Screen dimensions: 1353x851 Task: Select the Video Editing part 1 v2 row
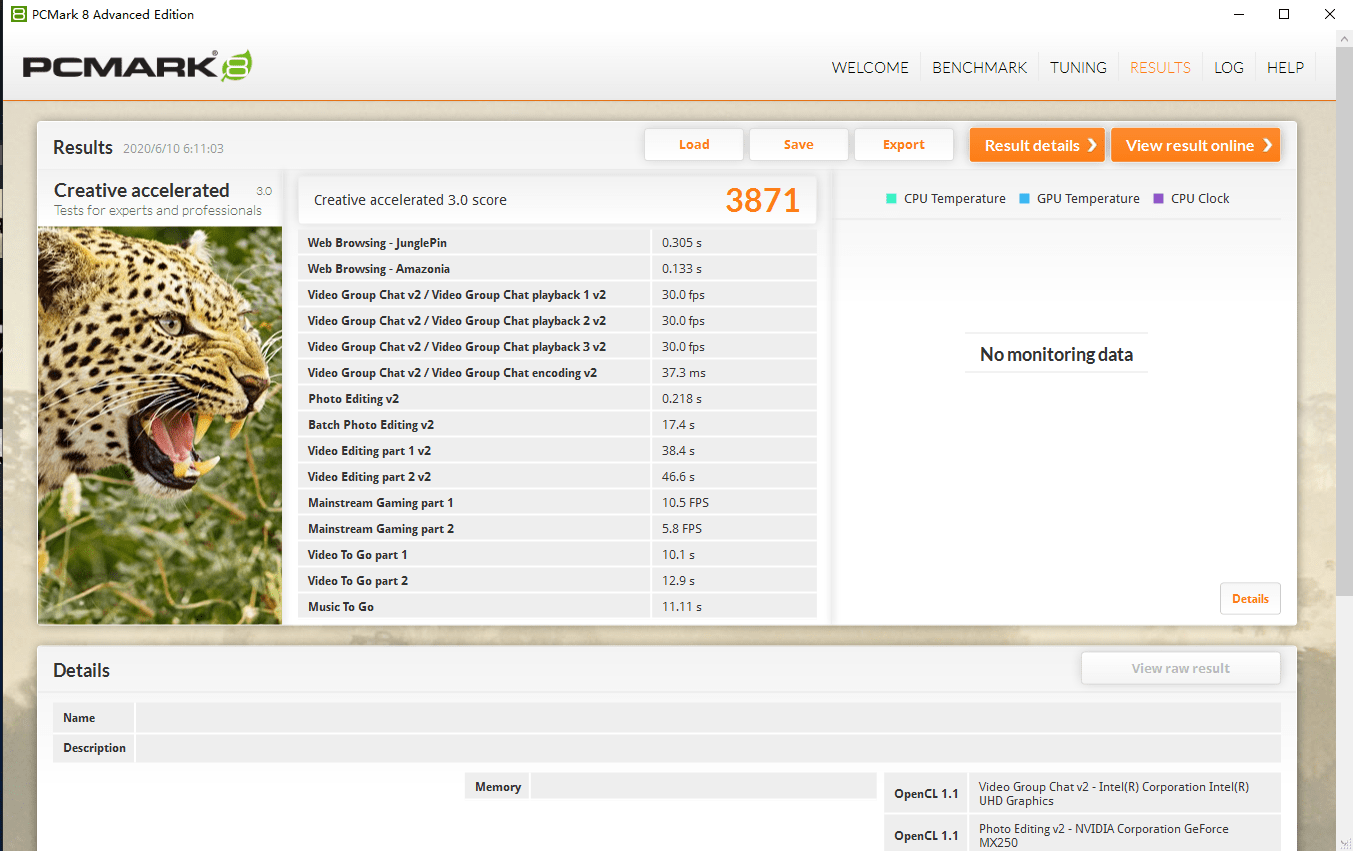[x=557, y=450]
